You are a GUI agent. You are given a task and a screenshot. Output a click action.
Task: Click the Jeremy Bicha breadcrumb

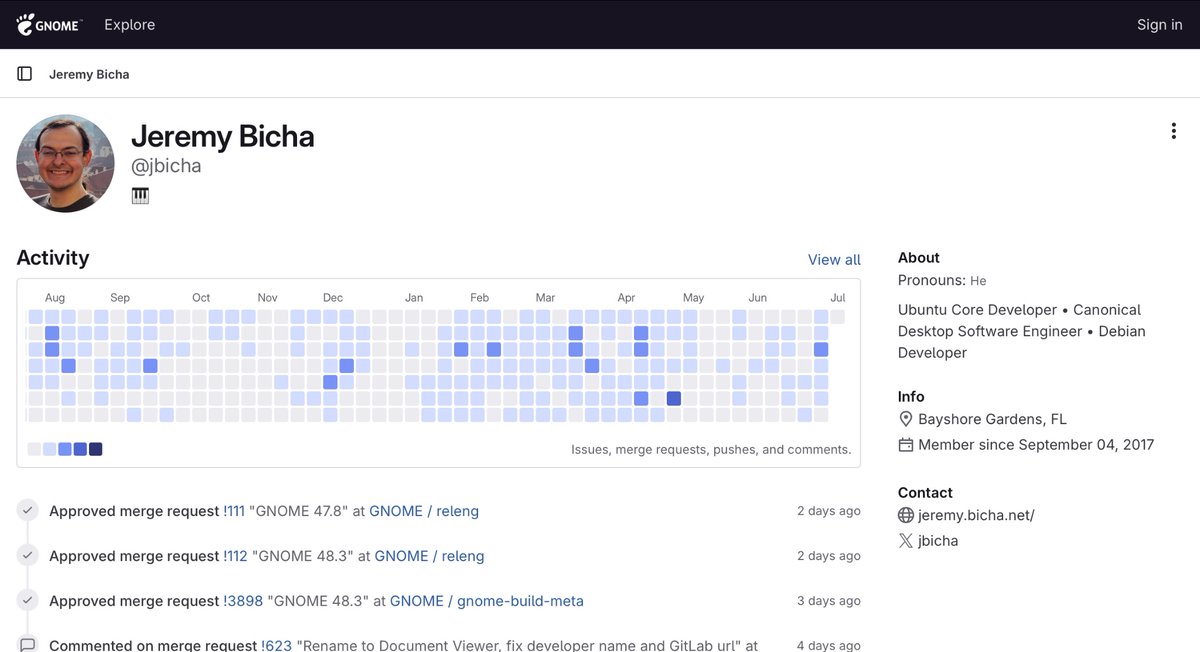tap(89, 74)
